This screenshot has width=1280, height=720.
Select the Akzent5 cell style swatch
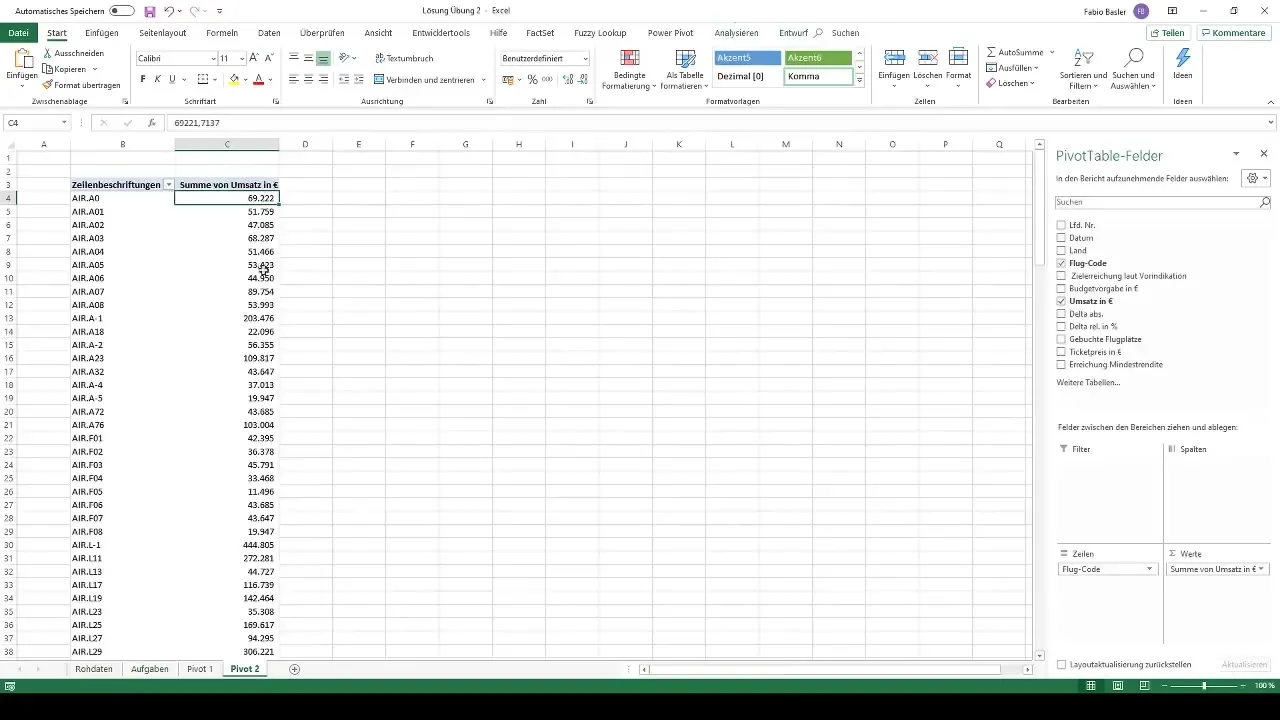[x=748, y=58]
